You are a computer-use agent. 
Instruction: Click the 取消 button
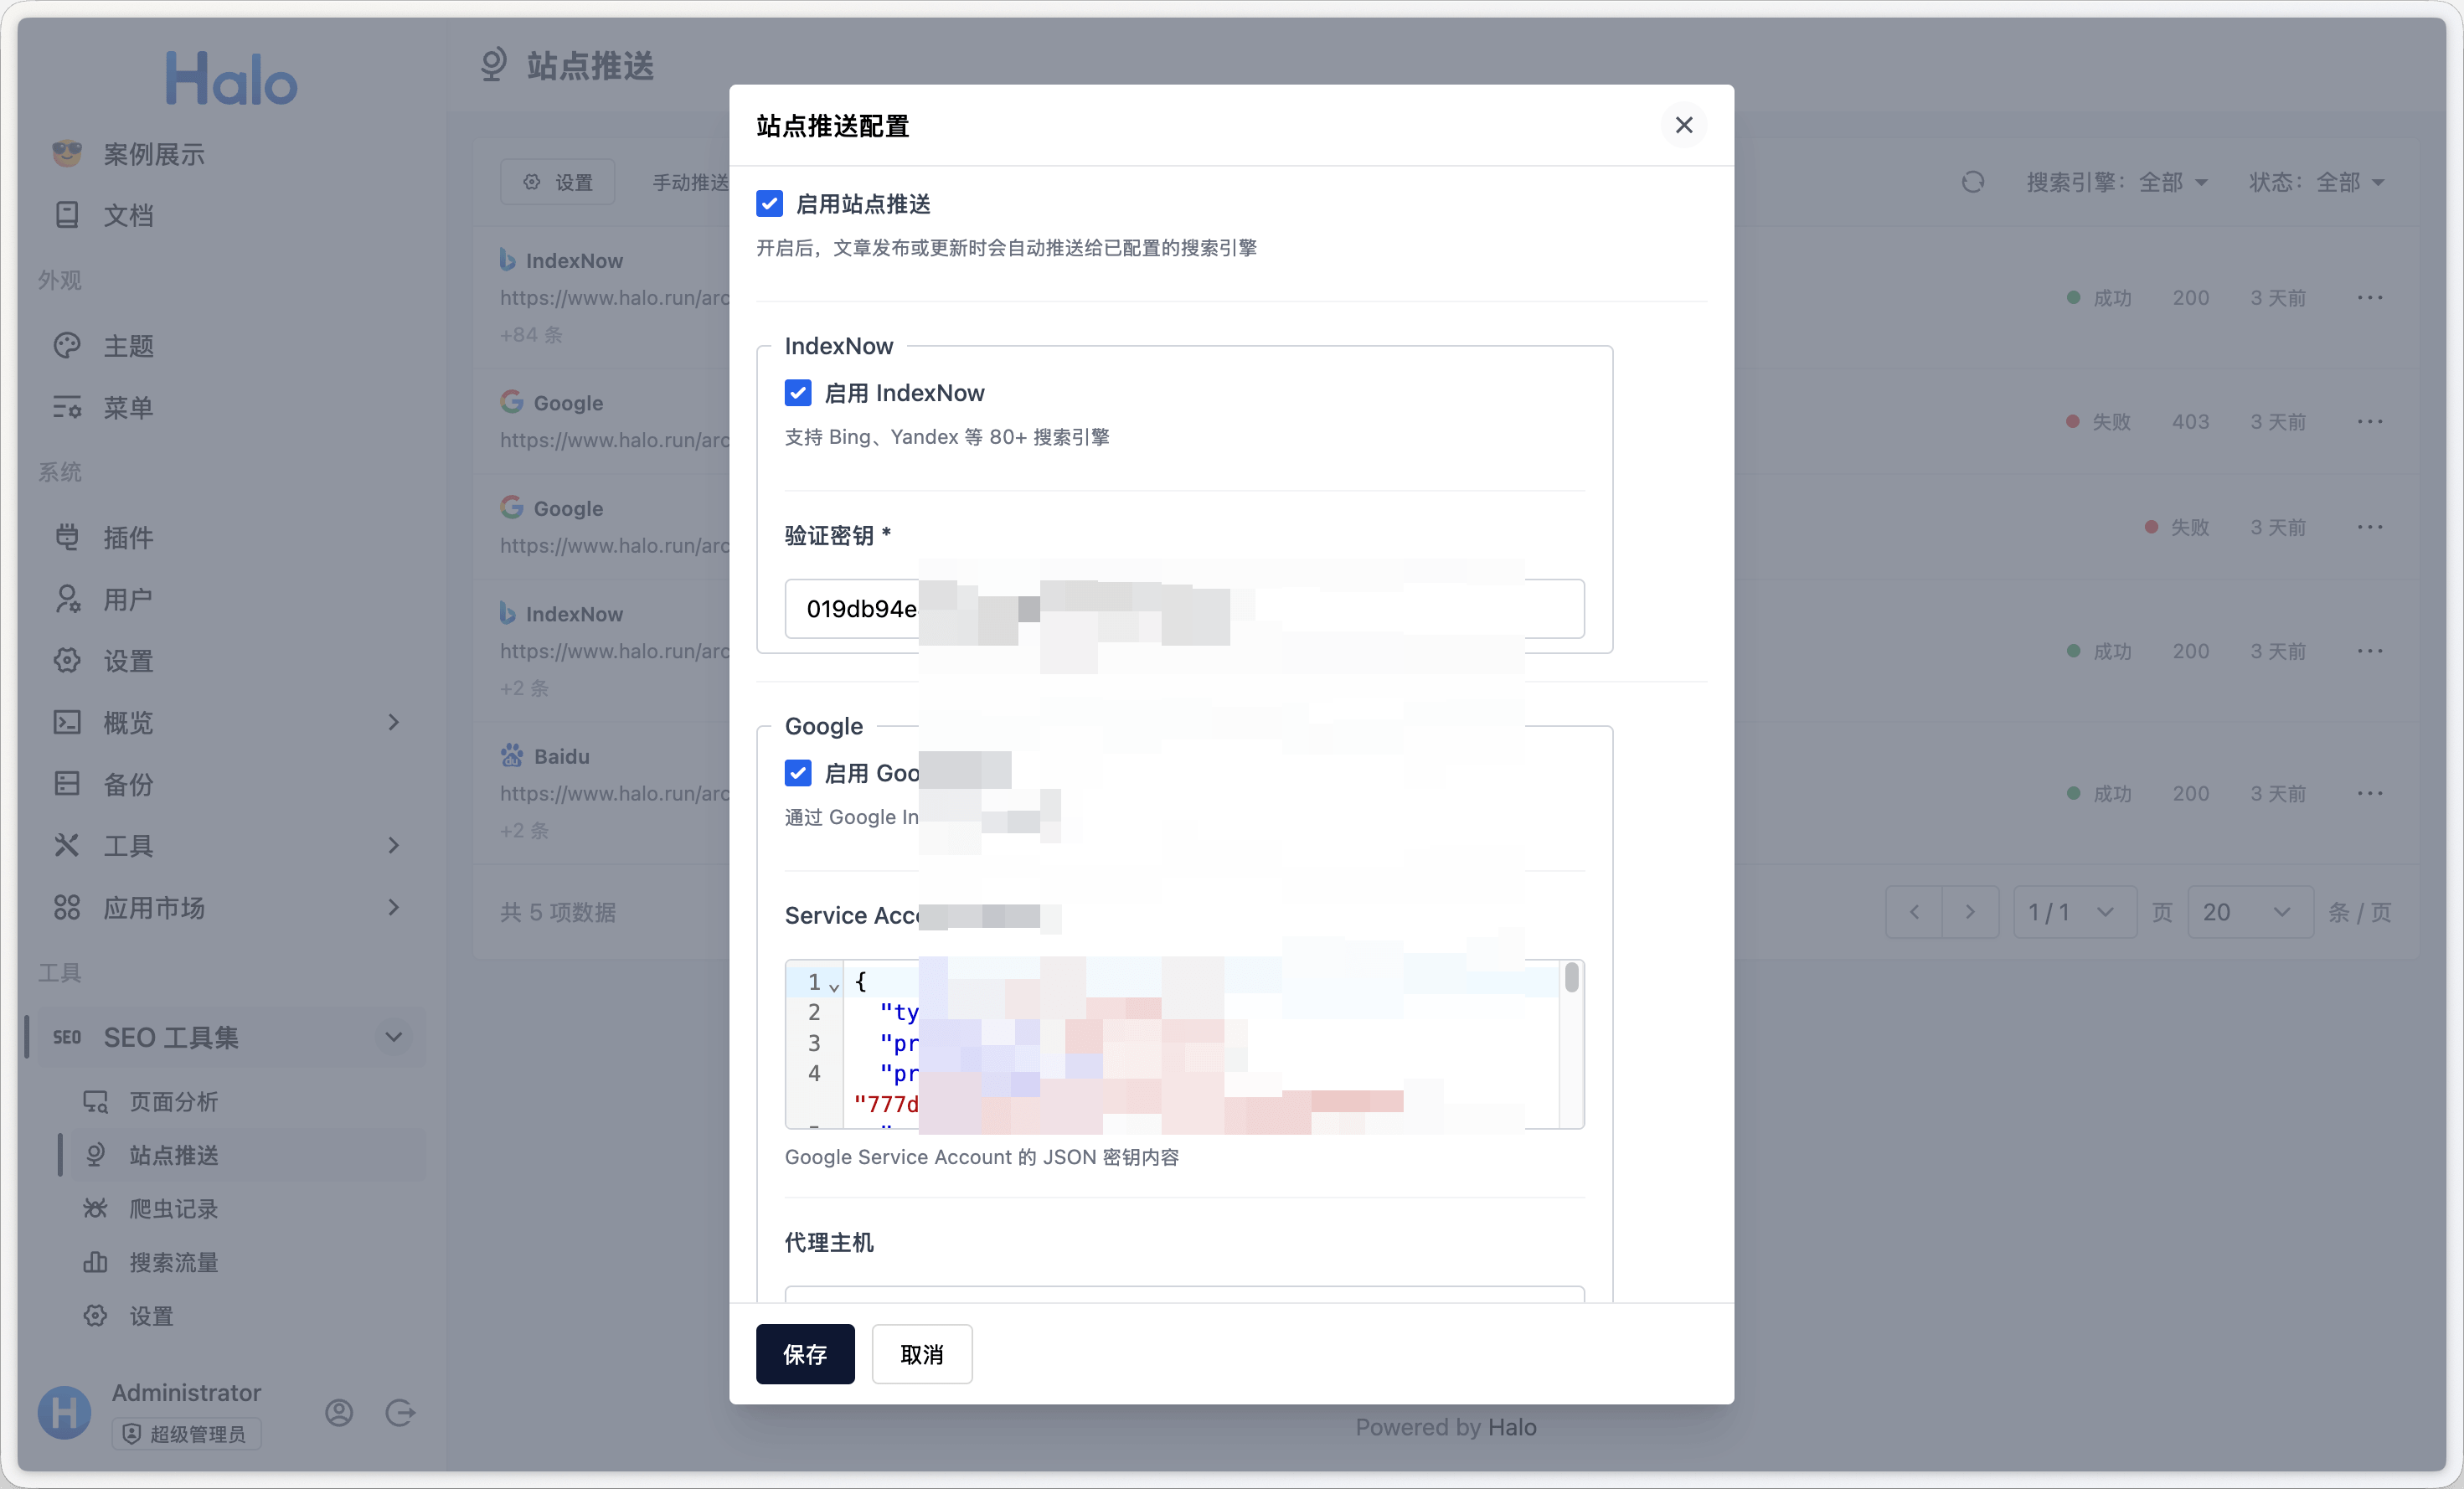coord(921,1354)
